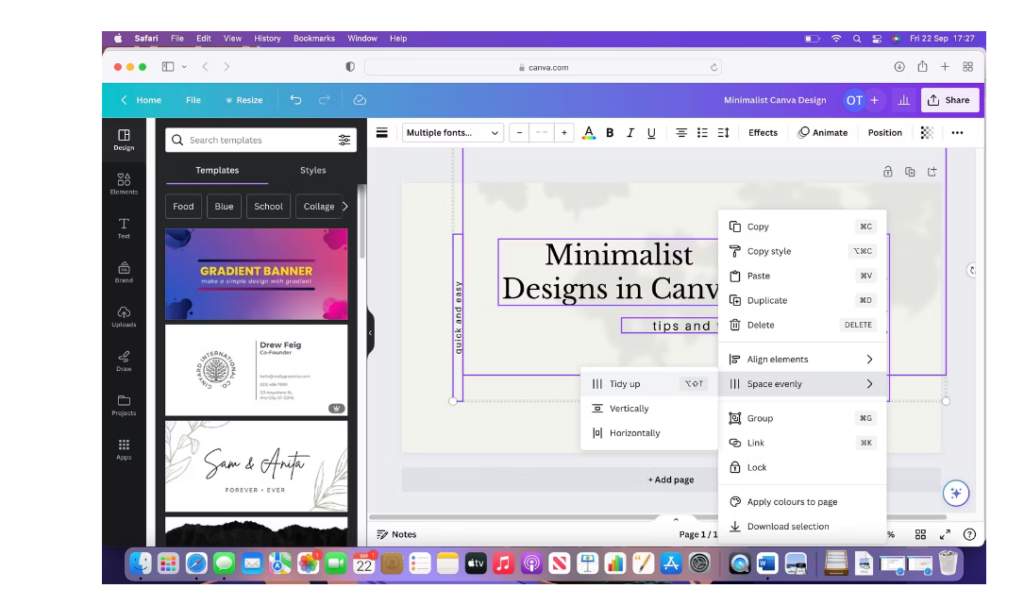Duplicate the page from canvas icons
This screenshot has width=1024, height=605.
coord(910,172)
